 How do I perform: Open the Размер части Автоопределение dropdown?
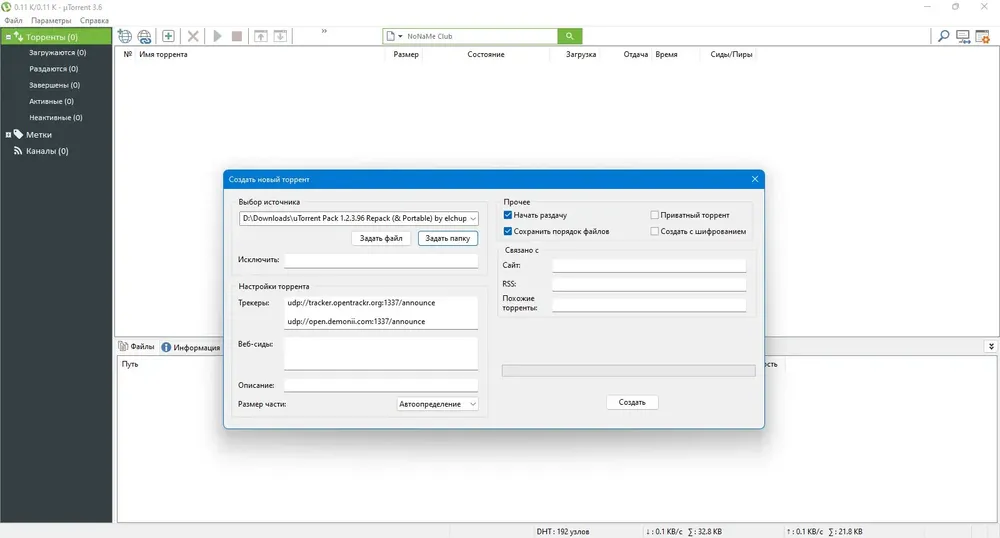coord(438,404)
